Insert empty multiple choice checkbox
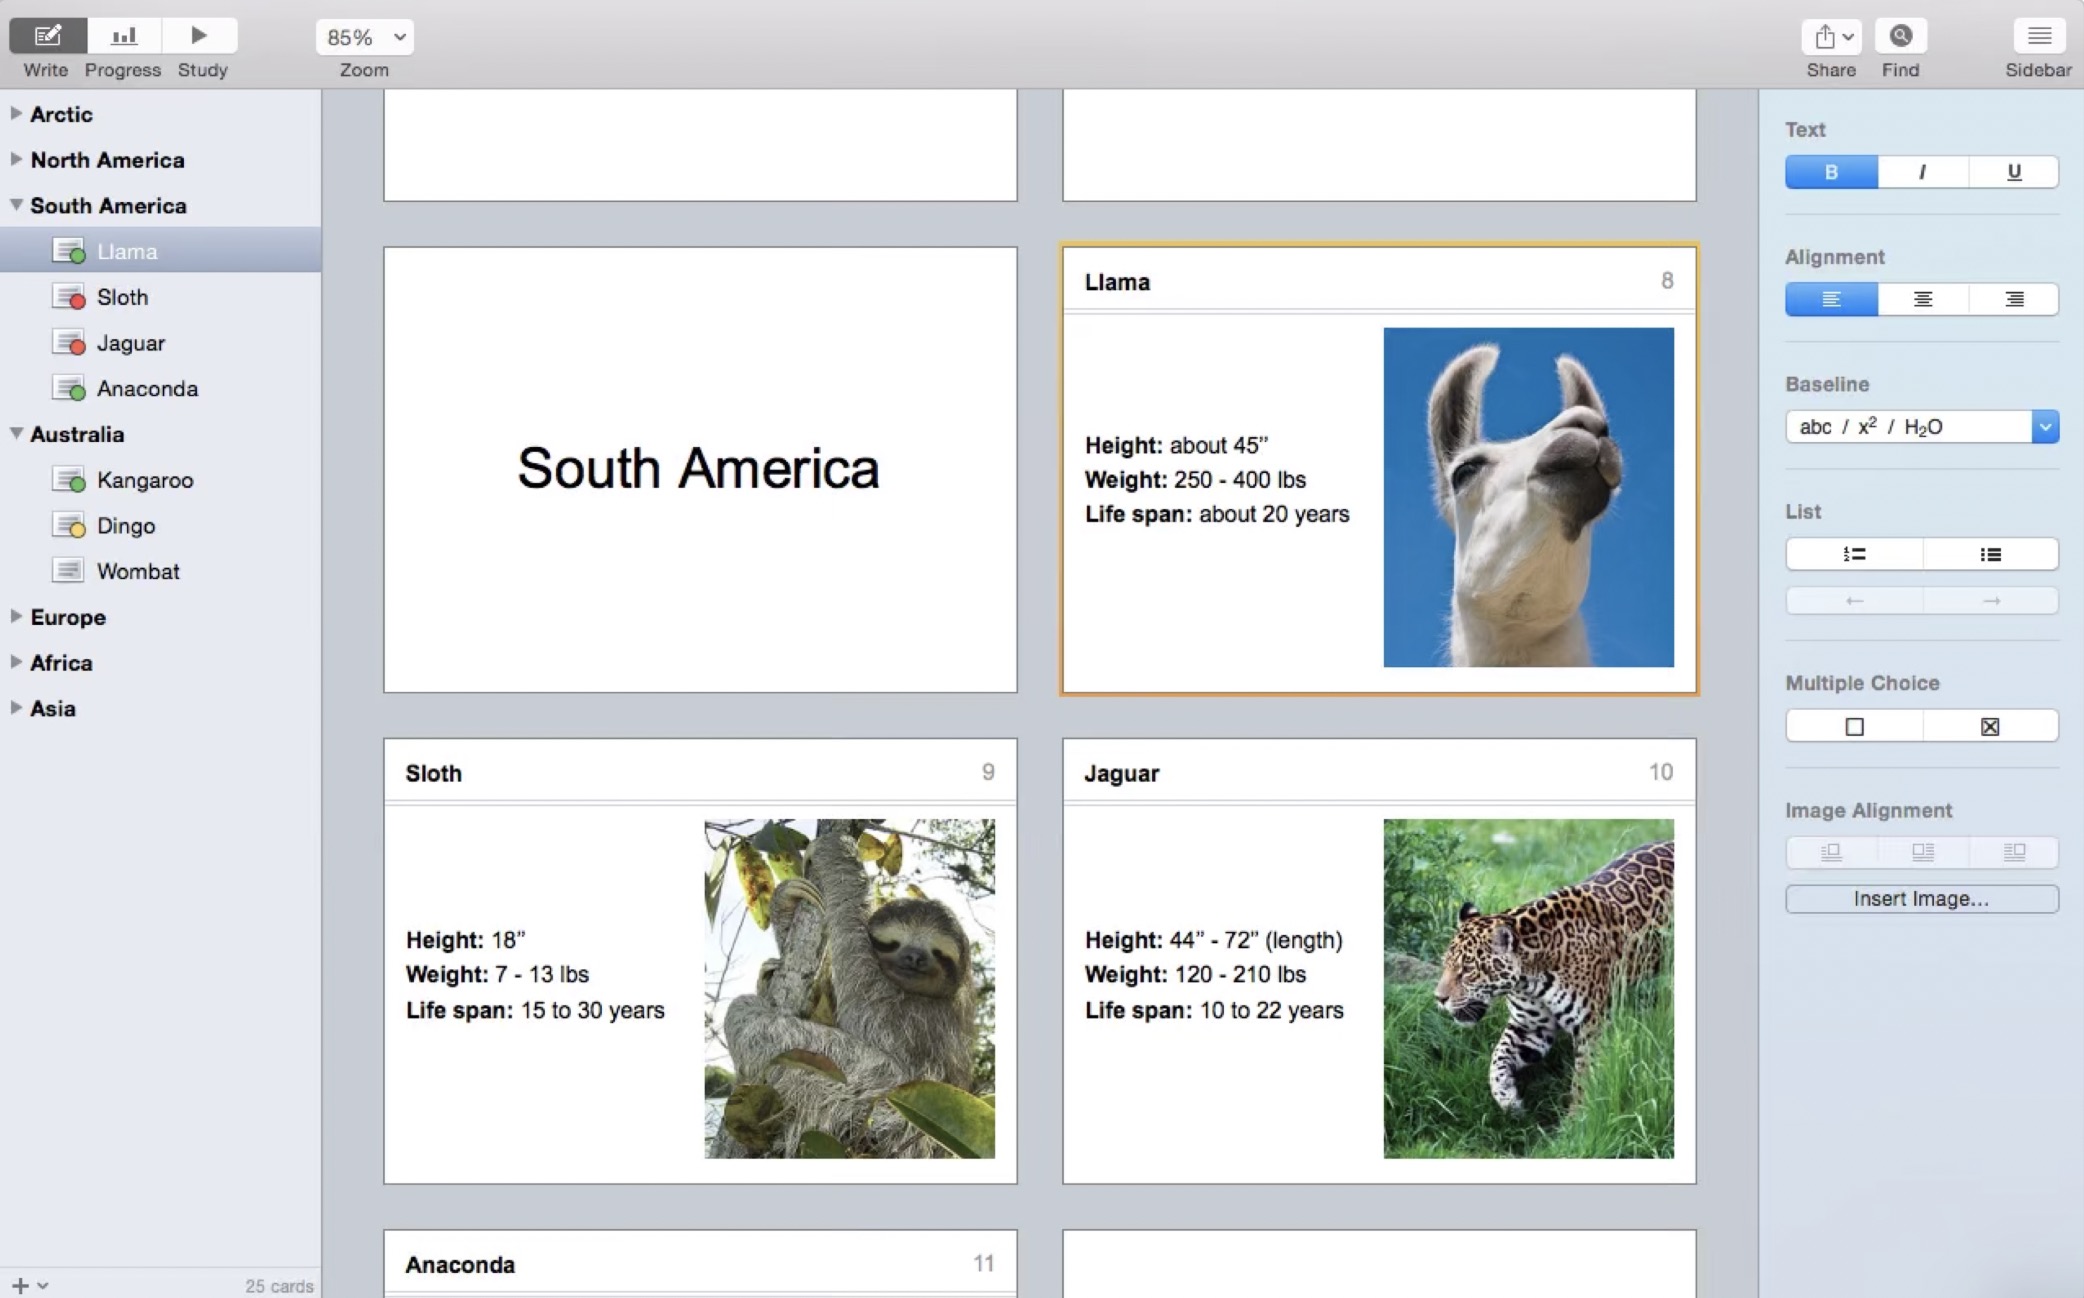Screen dimensions: 2084x1298 pyautogui.click(x=1854, y=726)
